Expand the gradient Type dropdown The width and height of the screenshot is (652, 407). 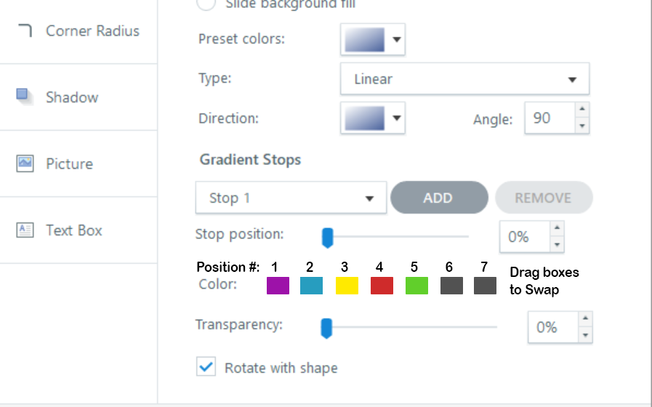coord(464,78)
